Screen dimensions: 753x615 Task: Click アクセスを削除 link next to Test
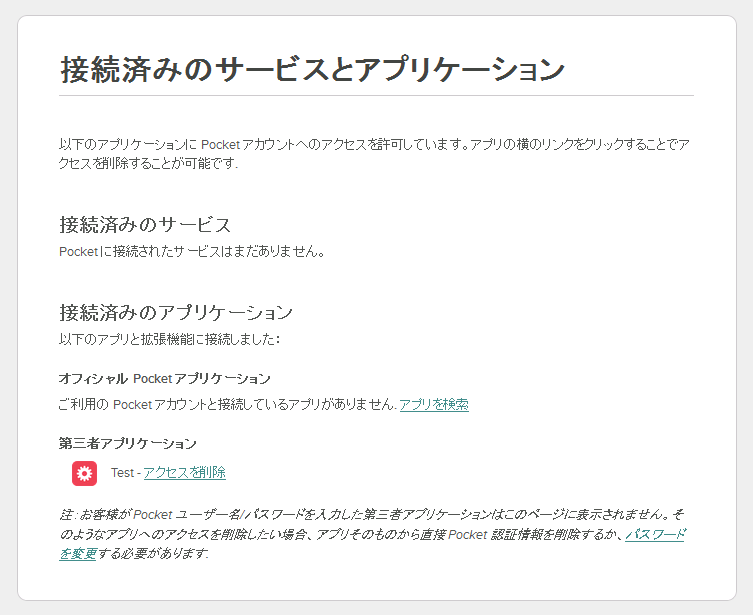[184, 472]
